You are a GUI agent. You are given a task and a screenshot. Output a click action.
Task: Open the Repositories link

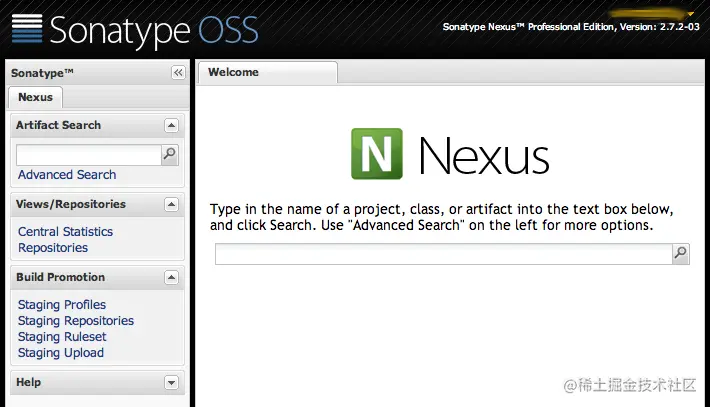53,248
